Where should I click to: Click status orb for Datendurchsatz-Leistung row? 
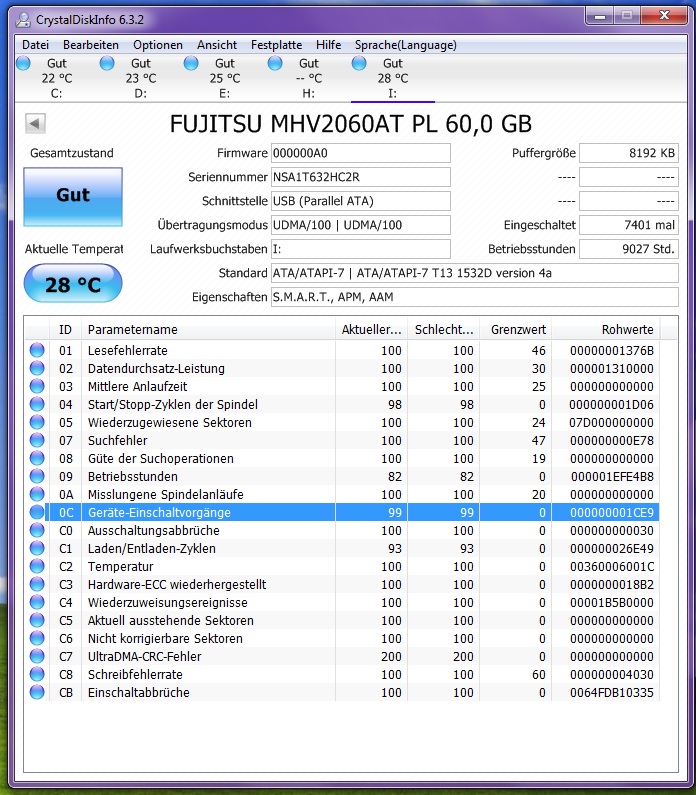point(37,368)
